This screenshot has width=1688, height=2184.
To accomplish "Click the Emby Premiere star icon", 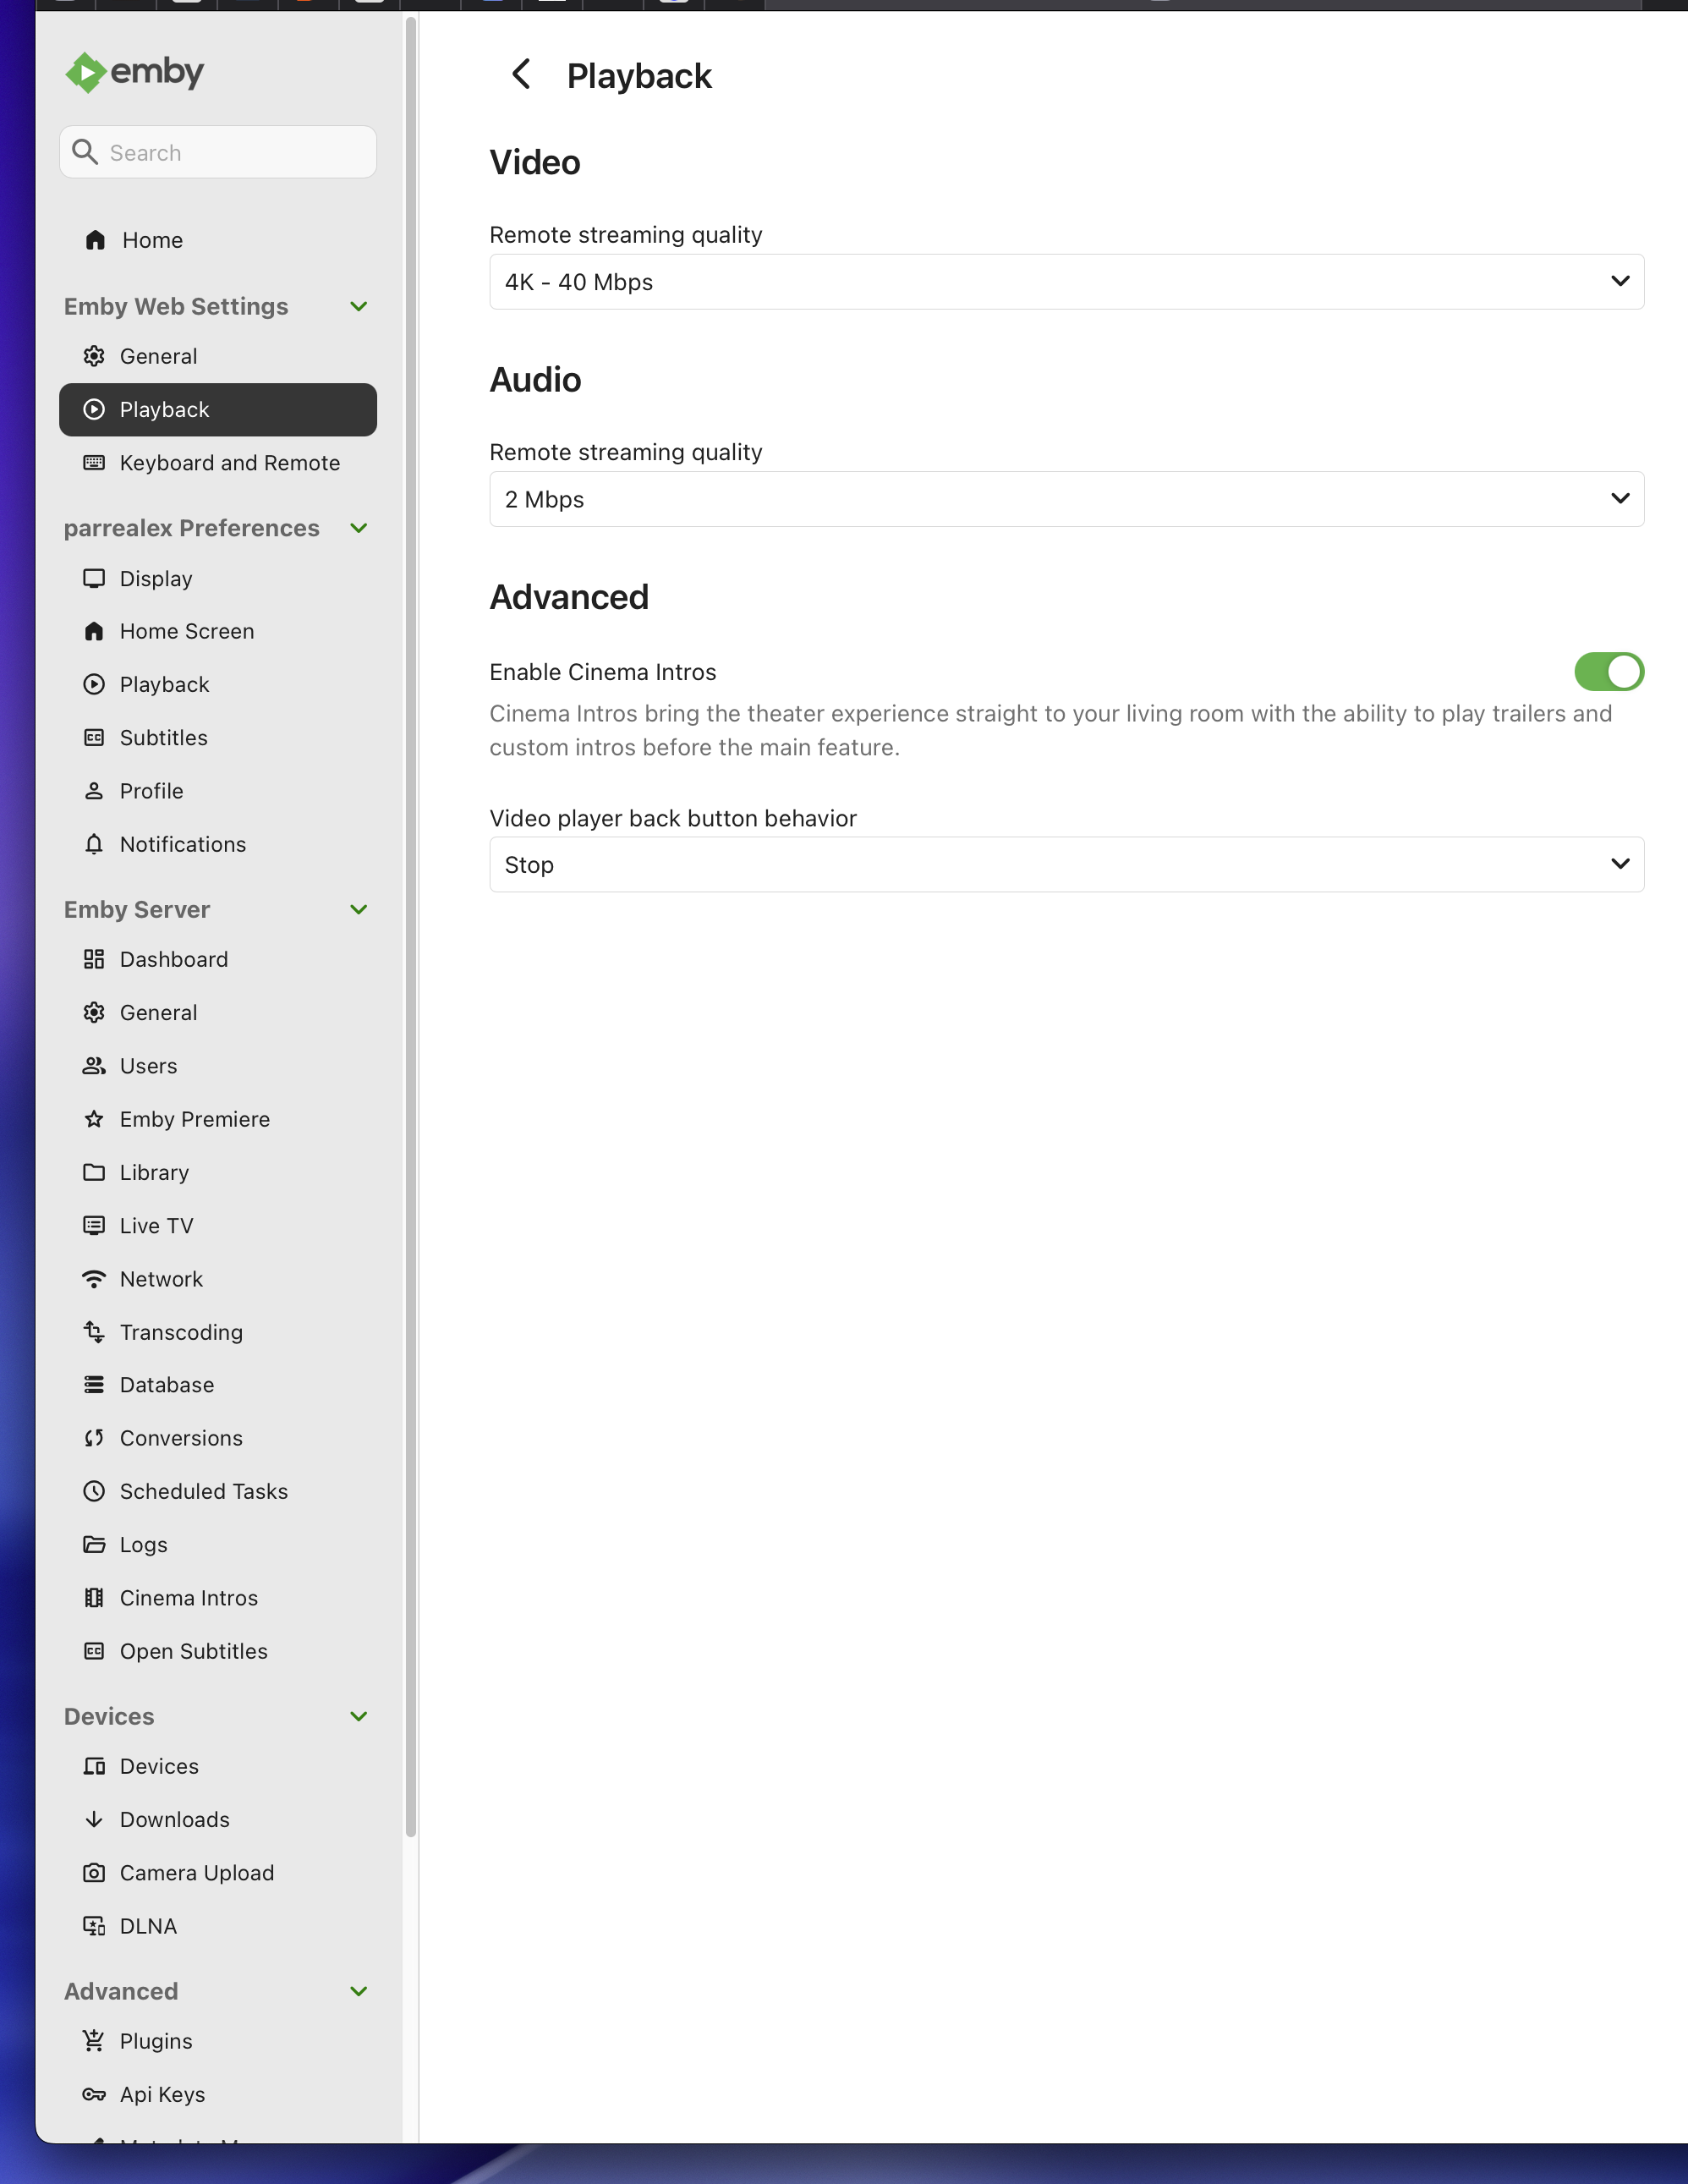I will (94, 1119).
